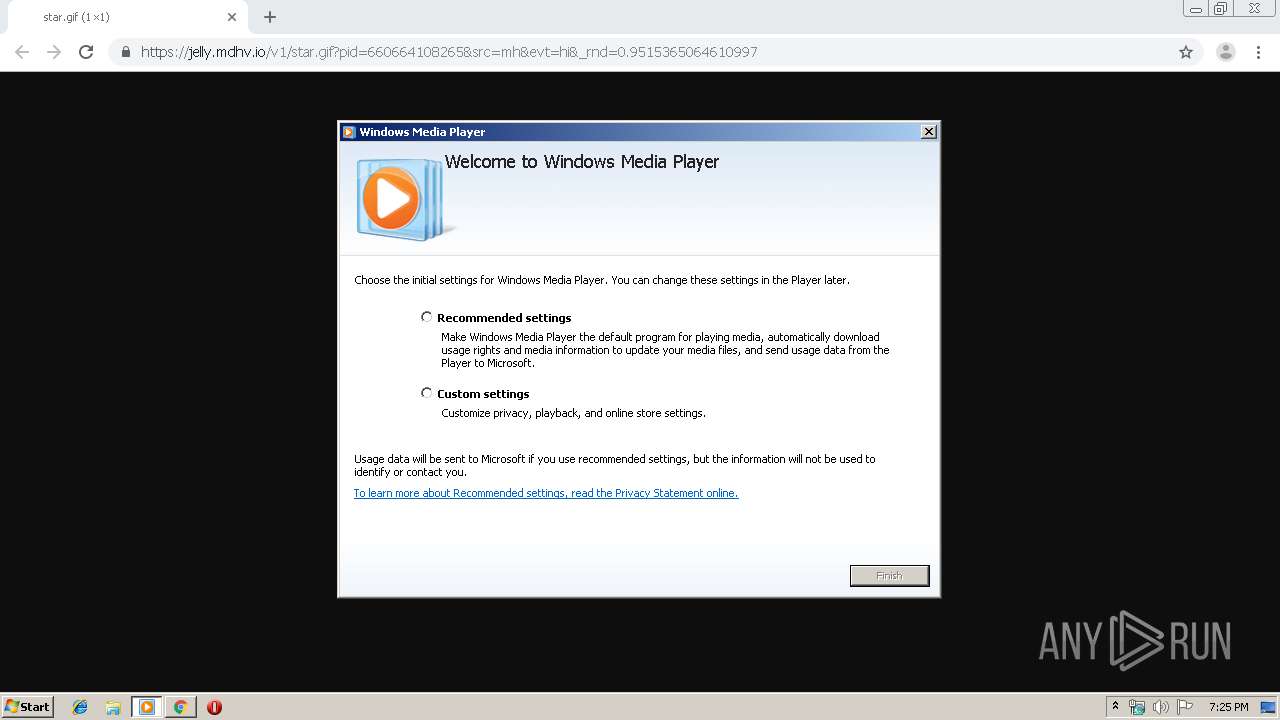The image size is (1280, 720).
Task: Click the Finish button in the setup dialog
Action: tap(889, 575)
